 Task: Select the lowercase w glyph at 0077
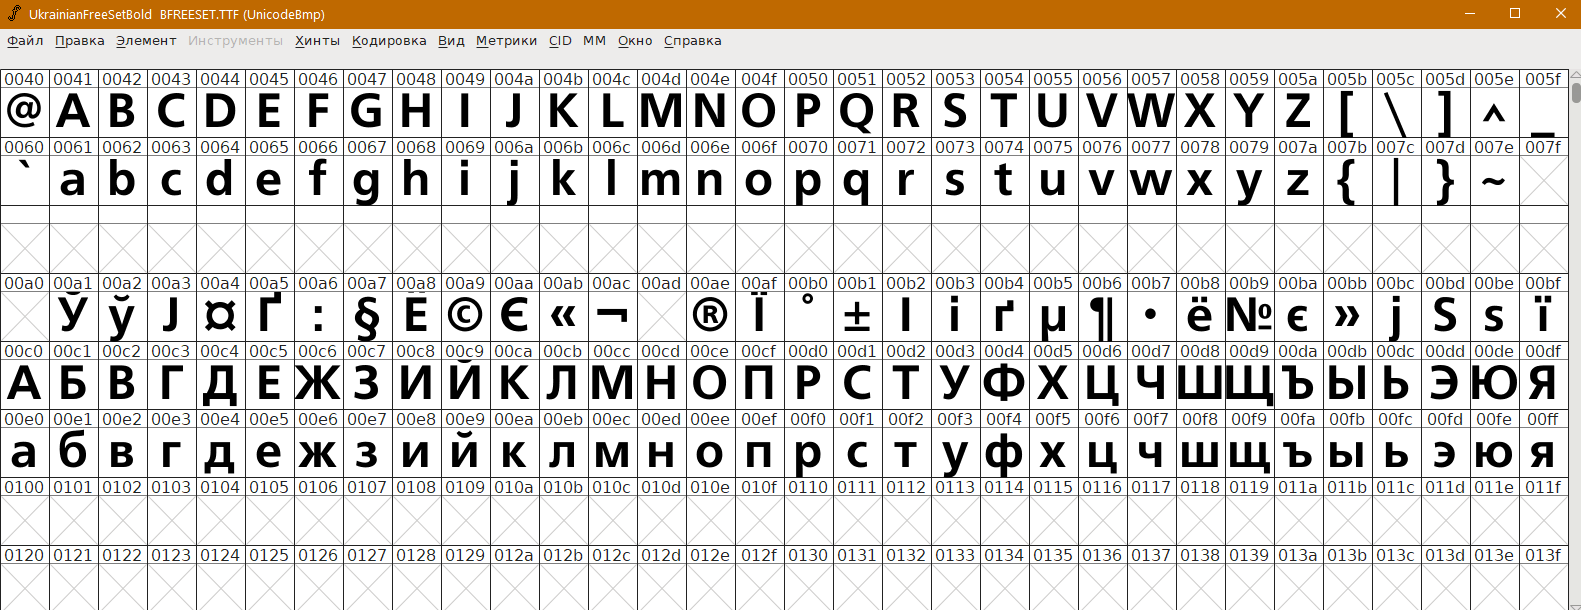click(x=1151, y=180)
